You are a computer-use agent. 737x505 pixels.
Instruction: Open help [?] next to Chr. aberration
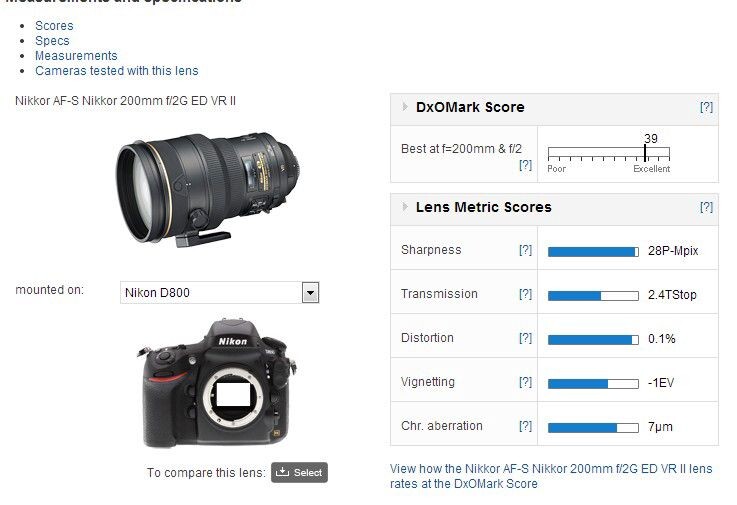click(x=525, y=426)
